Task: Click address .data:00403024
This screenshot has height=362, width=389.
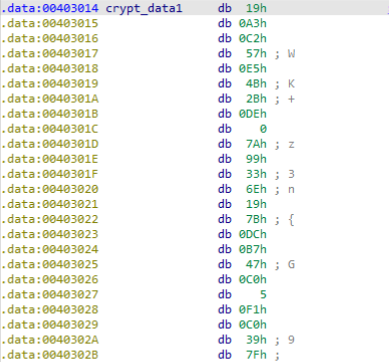Action: 50,249
